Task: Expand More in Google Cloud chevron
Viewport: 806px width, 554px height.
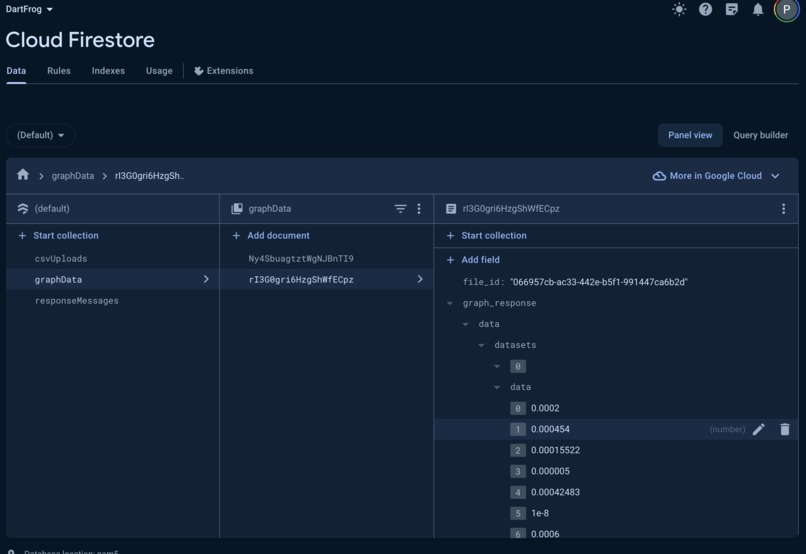Action: tap(775, 176)
